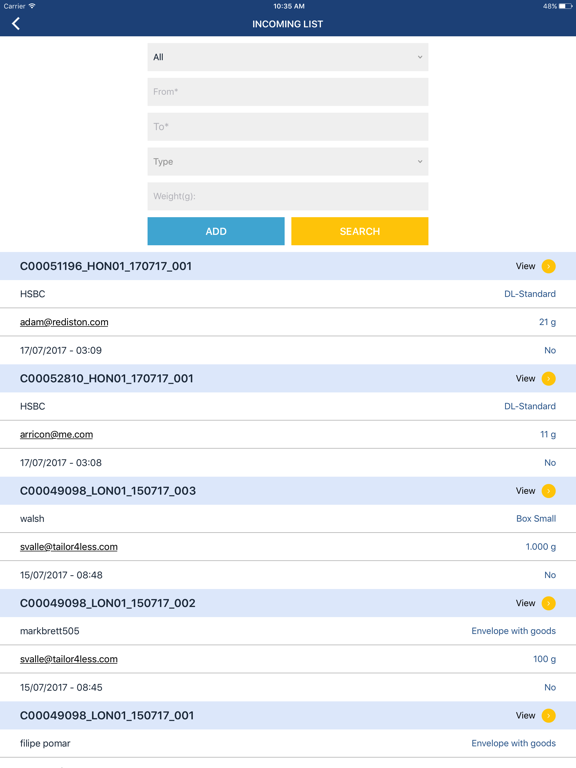Open arrow icon for C00052810_HON01_170717_001
This screenshot has width=576, height=768.
pos(549,379)
